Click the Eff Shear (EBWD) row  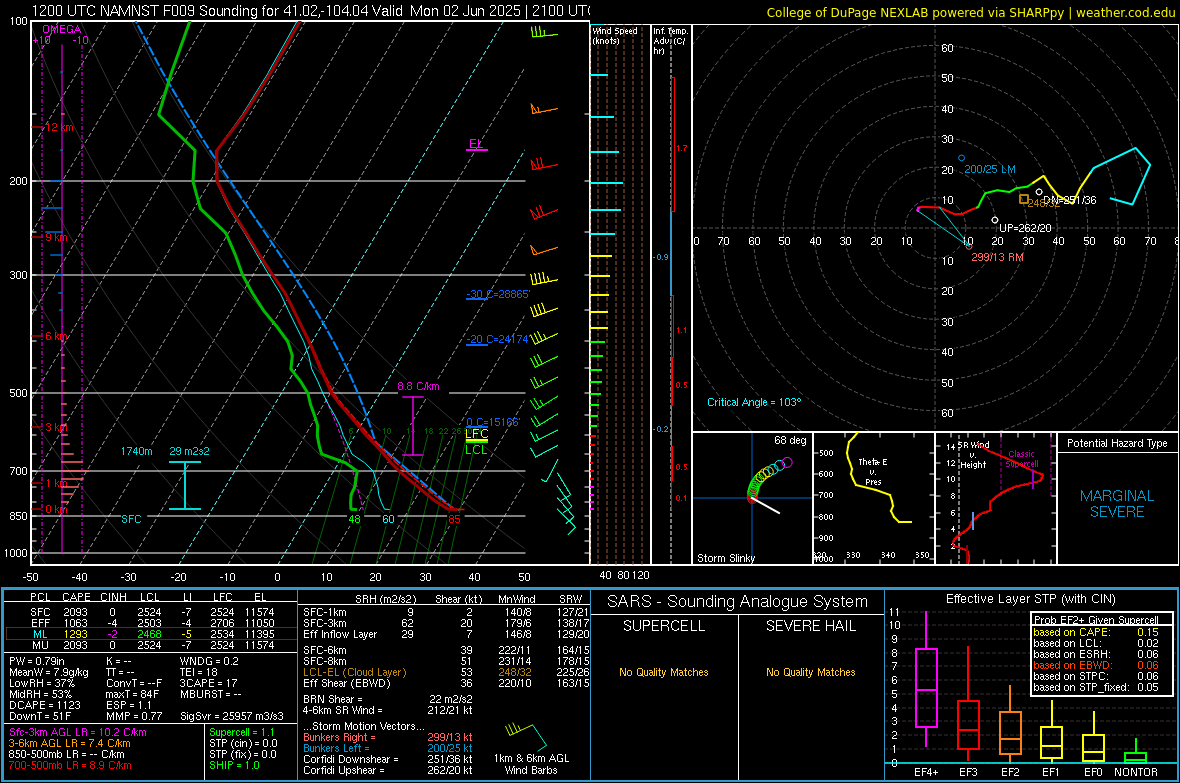point(446,684)
